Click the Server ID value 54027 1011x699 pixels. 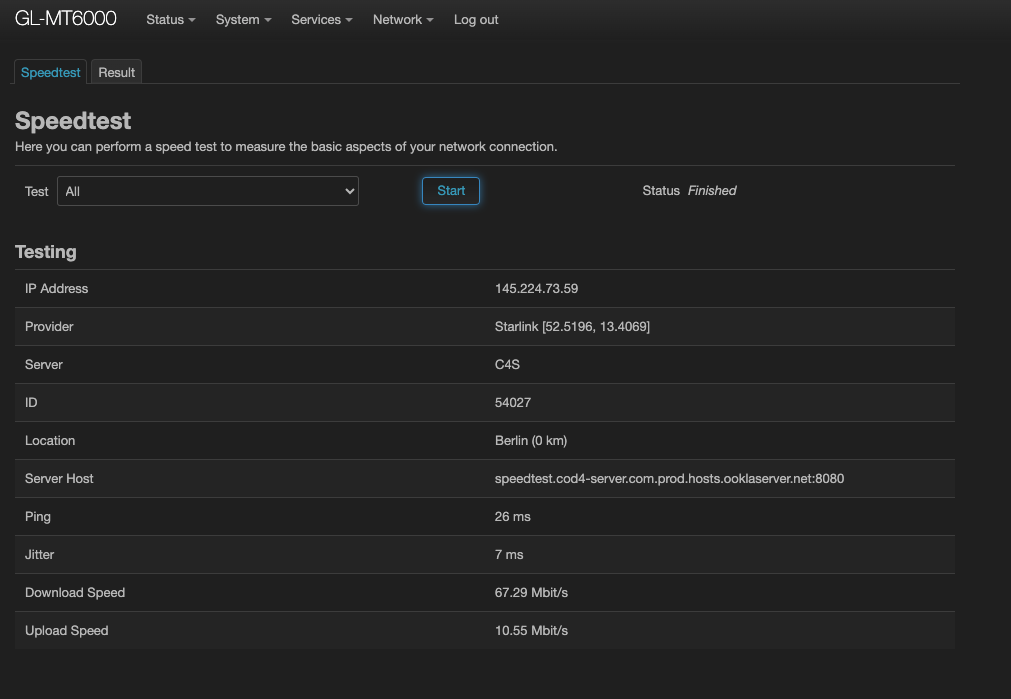513,402
